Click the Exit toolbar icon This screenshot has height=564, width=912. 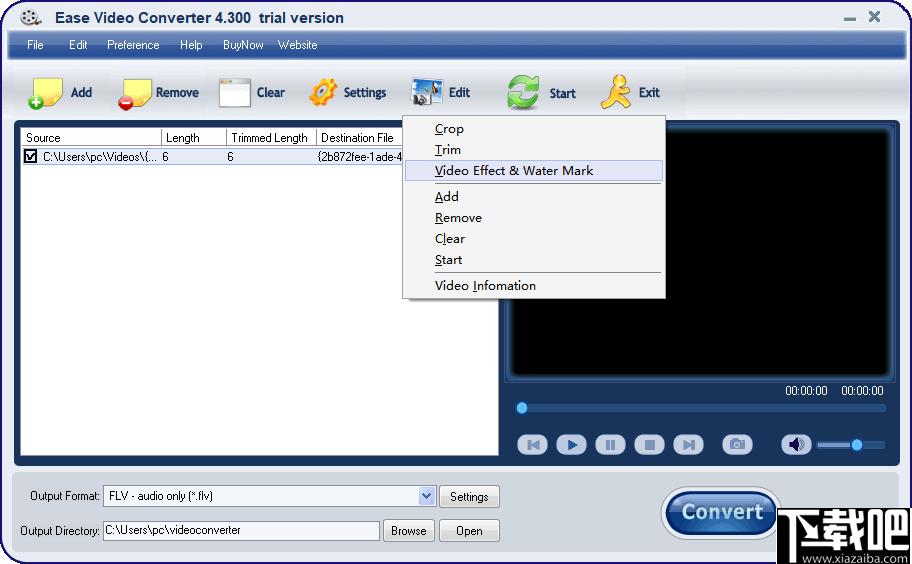[616, 92]
